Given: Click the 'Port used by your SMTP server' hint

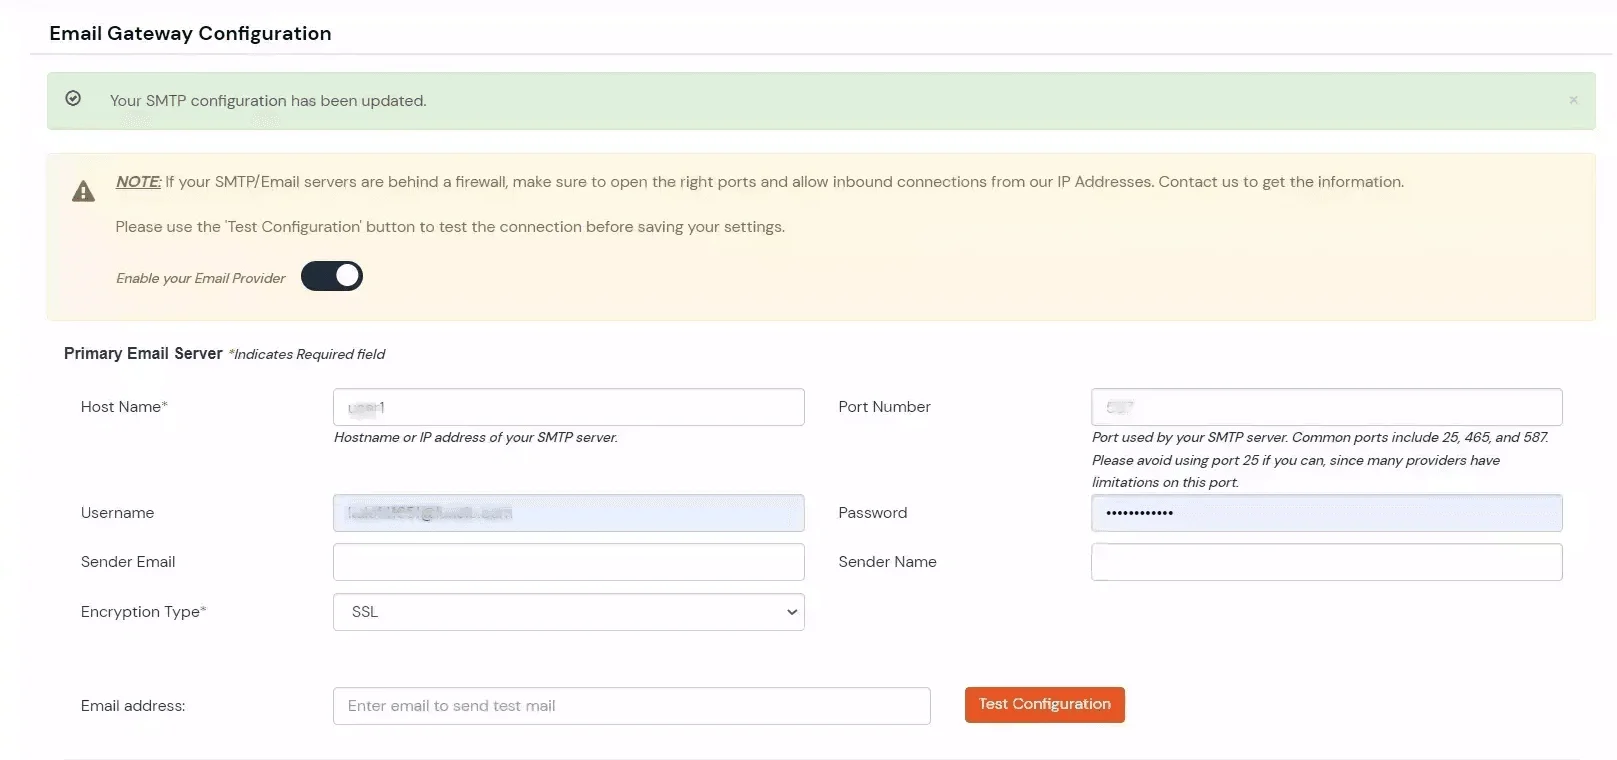Looking at the screenshot, I should pyautogui.click(x=1320, y=460).
